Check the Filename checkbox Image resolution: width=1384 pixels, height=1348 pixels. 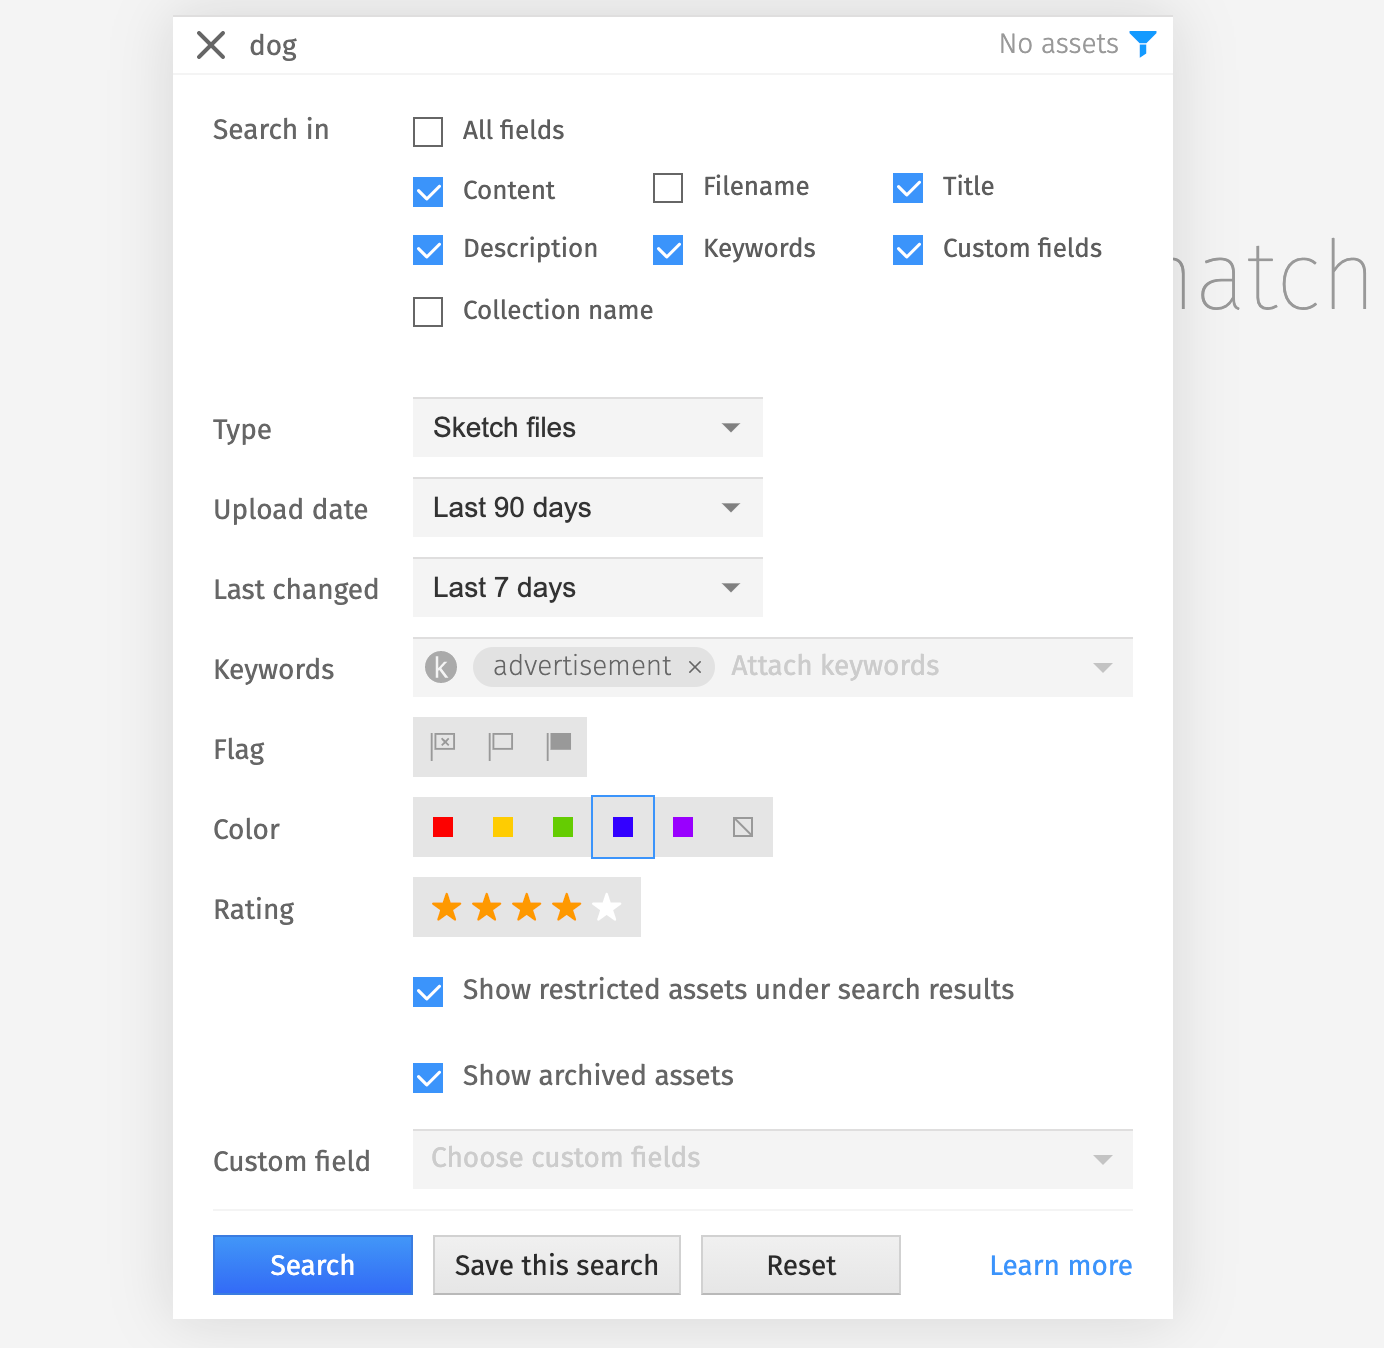[x=668, y=188]
